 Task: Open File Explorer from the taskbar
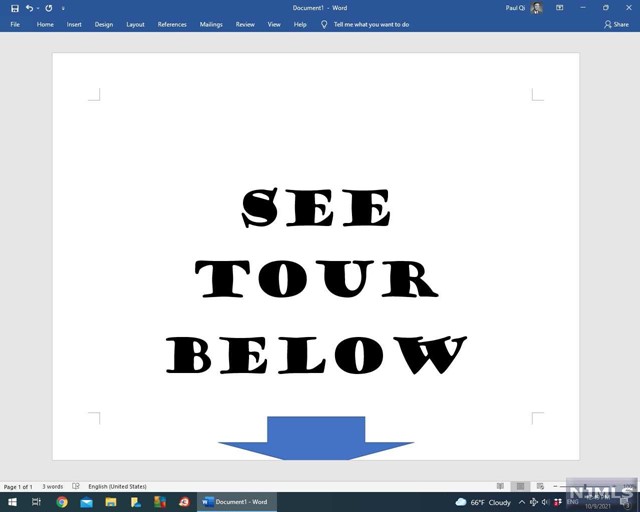click(x=111, y=502)
